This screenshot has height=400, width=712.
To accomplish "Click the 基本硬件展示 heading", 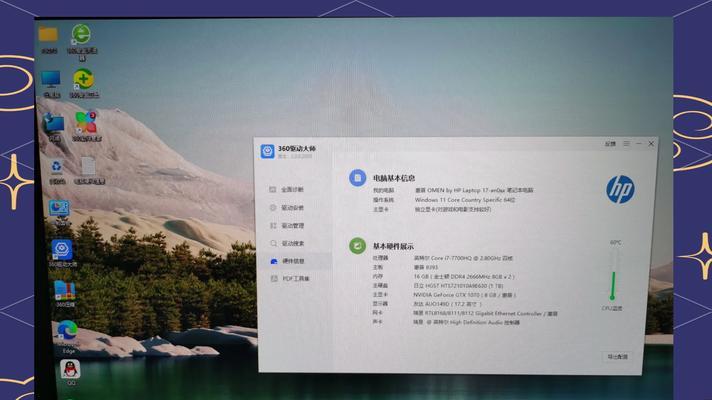I will tap(393, 246).
